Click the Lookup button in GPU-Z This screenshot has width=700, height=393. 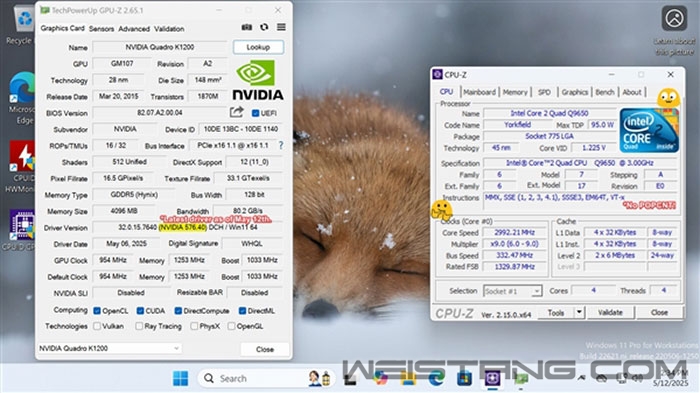(x=258, y=47)
